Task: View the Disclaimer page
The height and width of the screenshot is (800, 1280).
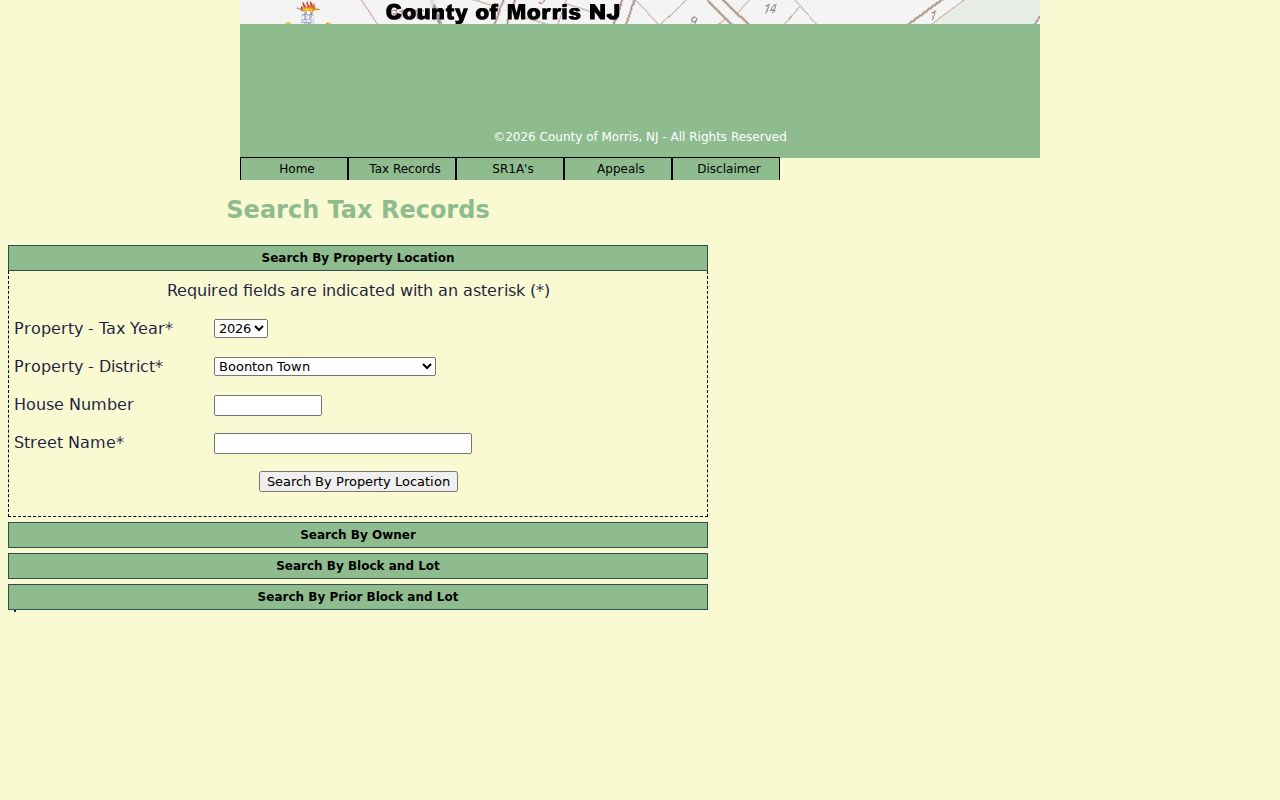Action: pyautogui.click(x=726, y=169)
